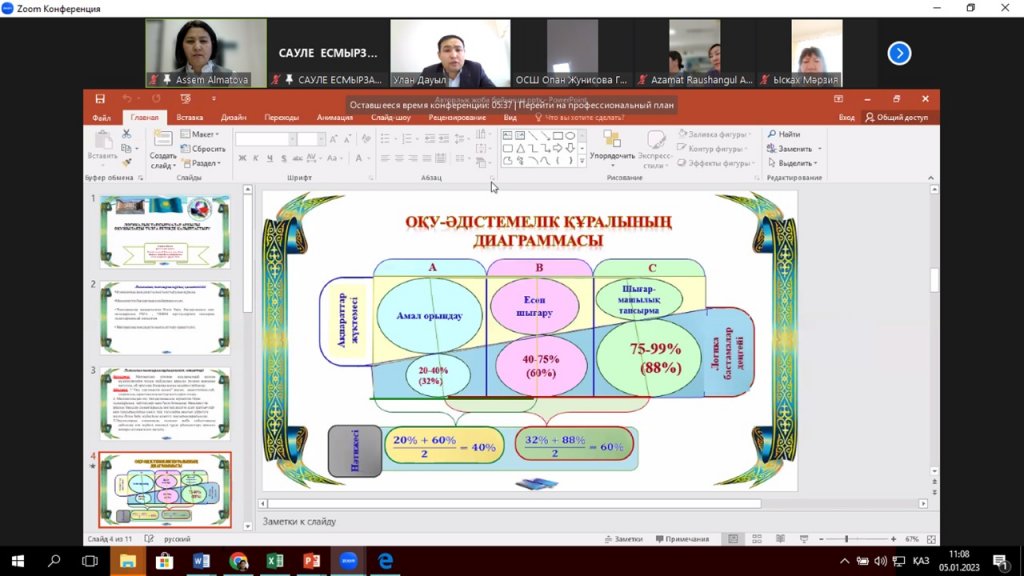
Task: Switch to reading view in status bar
Action: (x=780, y=539)
